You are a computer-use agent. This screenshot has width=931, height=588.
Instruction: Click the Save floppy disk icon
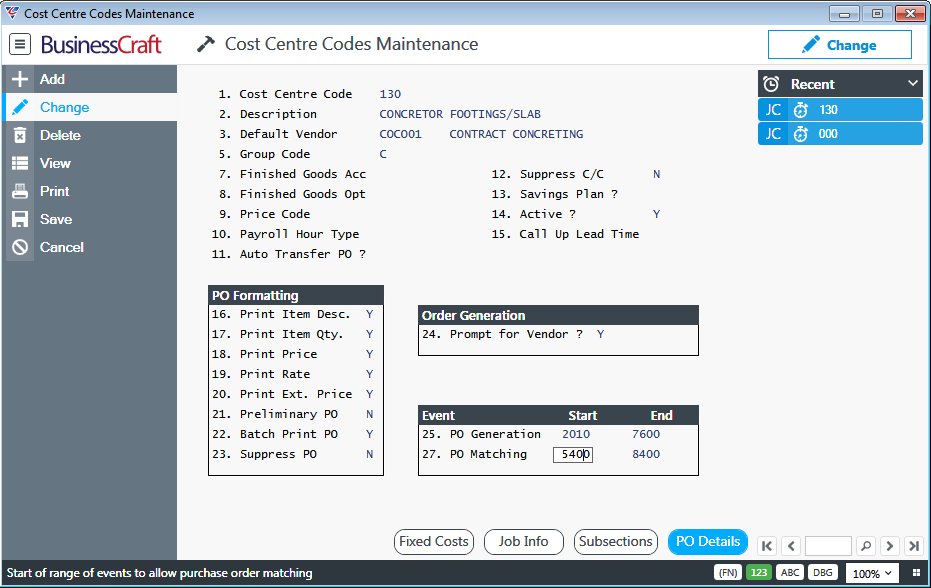coord(20,219)
